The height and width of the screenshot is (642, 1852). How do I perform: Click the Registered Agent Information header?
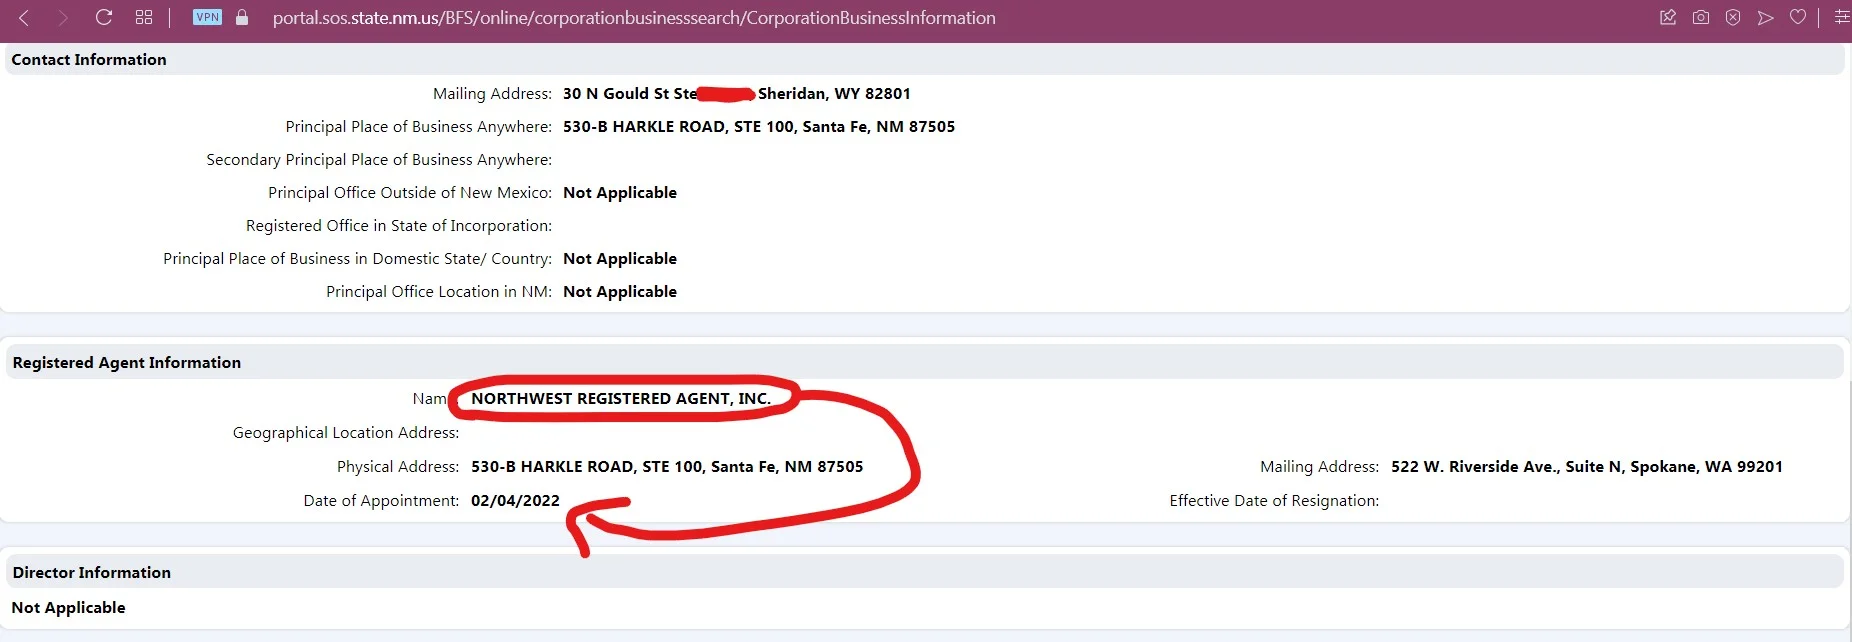tap(127, 363)
